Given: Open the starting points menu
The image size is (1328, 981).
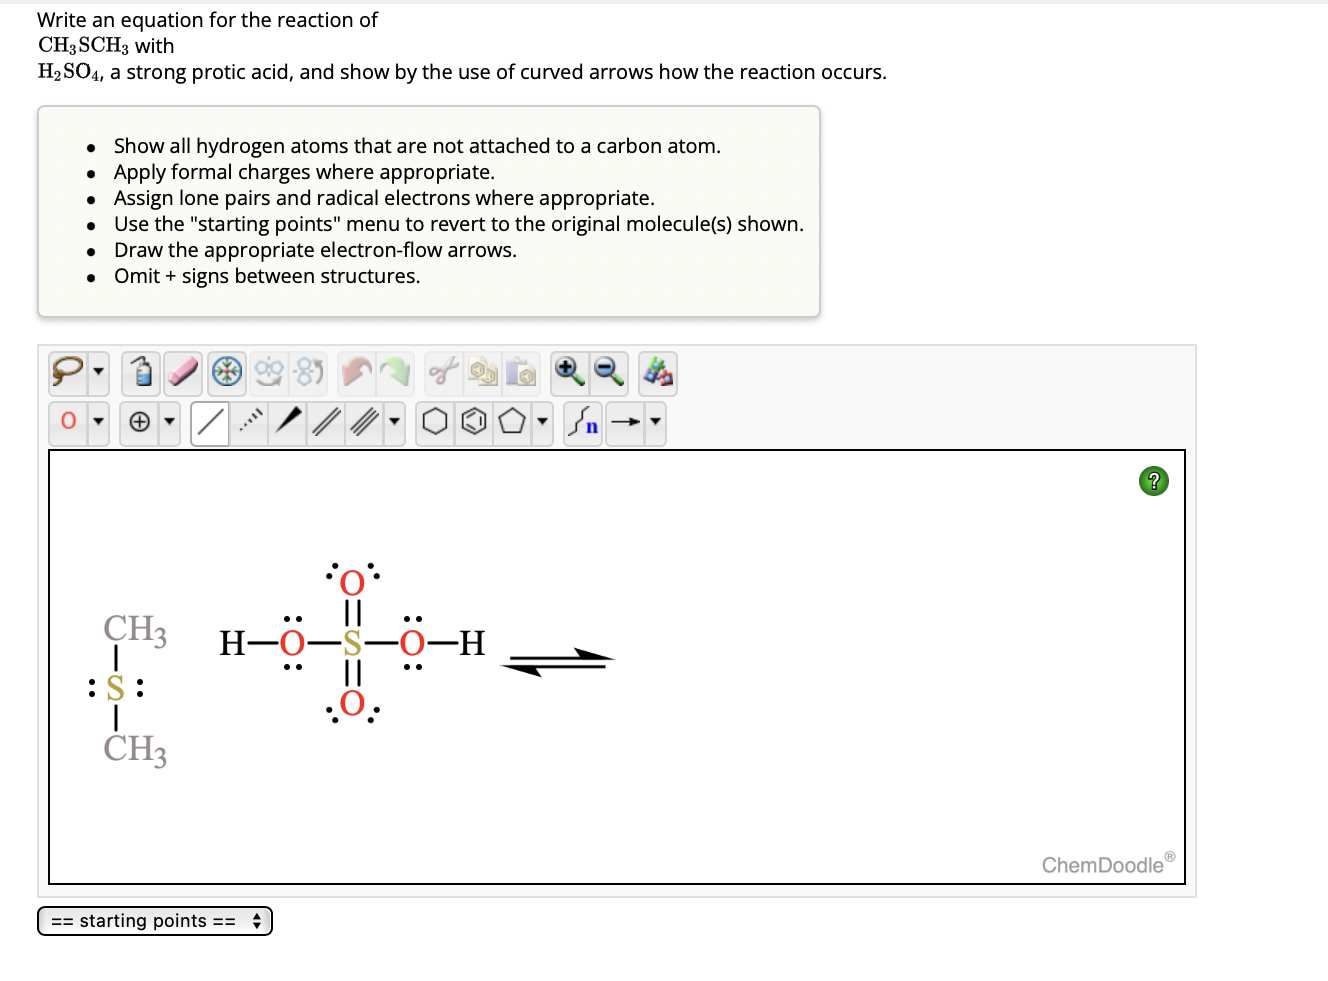Looking at the screenshot, I should point(154,920).
